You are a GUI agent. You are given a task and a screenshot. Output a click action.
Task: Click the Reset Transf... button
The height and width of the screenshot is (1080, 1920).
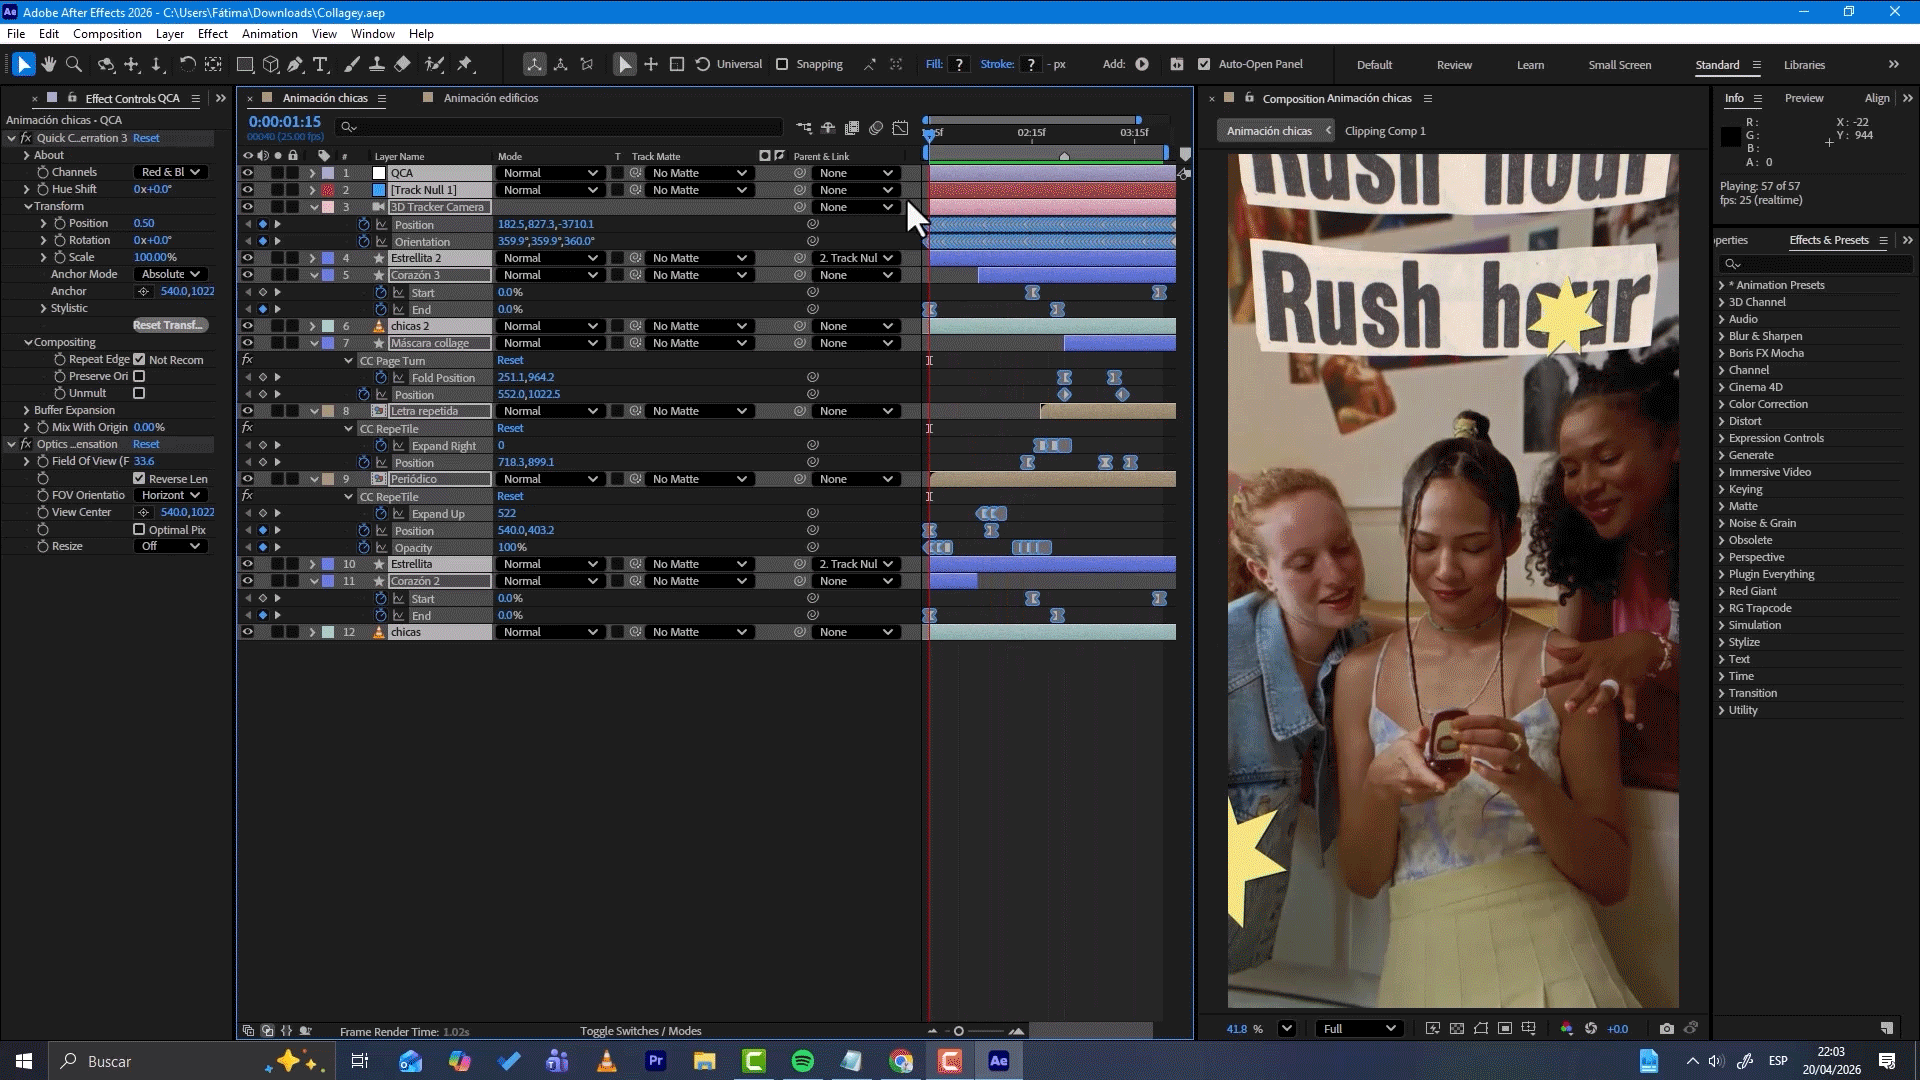(x=170, y=325)
